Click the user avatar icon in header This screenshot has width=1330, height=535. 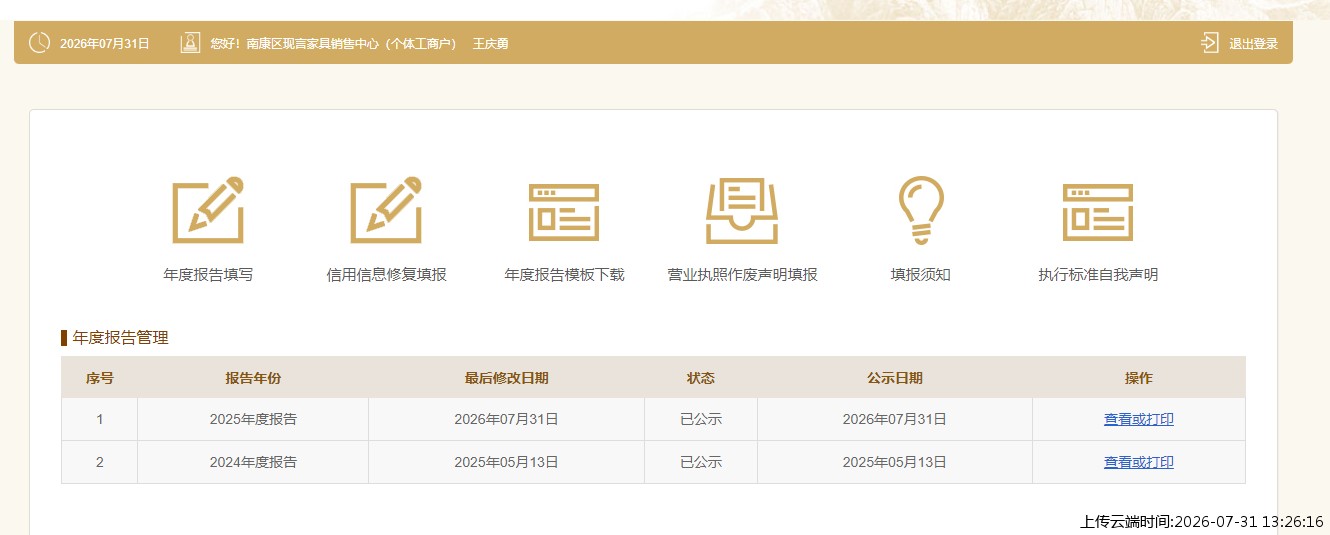(190, 43)
